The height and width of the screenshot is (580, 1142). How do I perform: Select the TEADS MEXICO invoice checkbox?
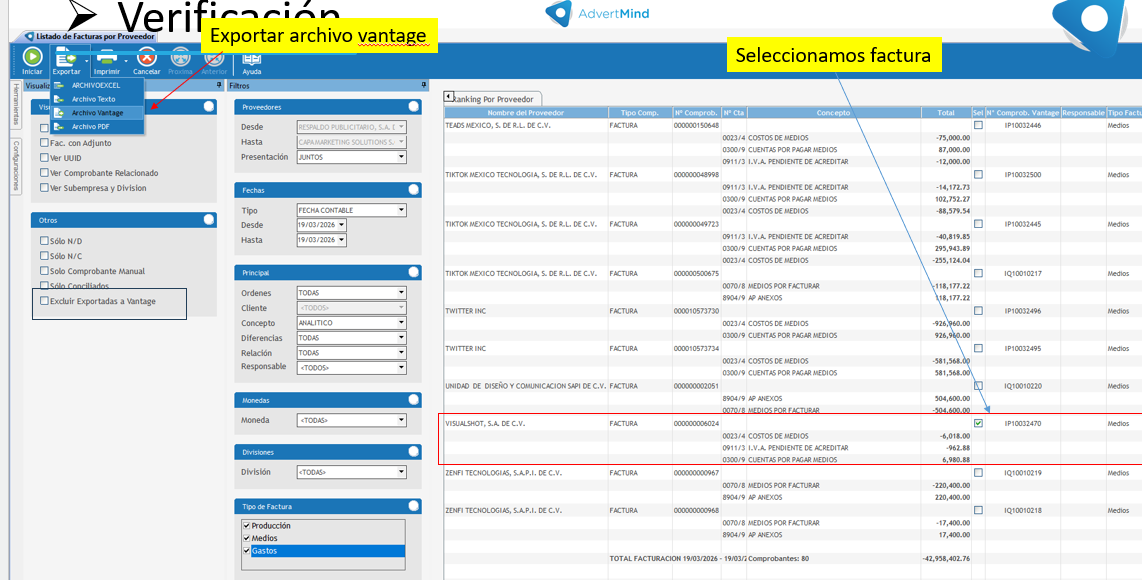979,125
